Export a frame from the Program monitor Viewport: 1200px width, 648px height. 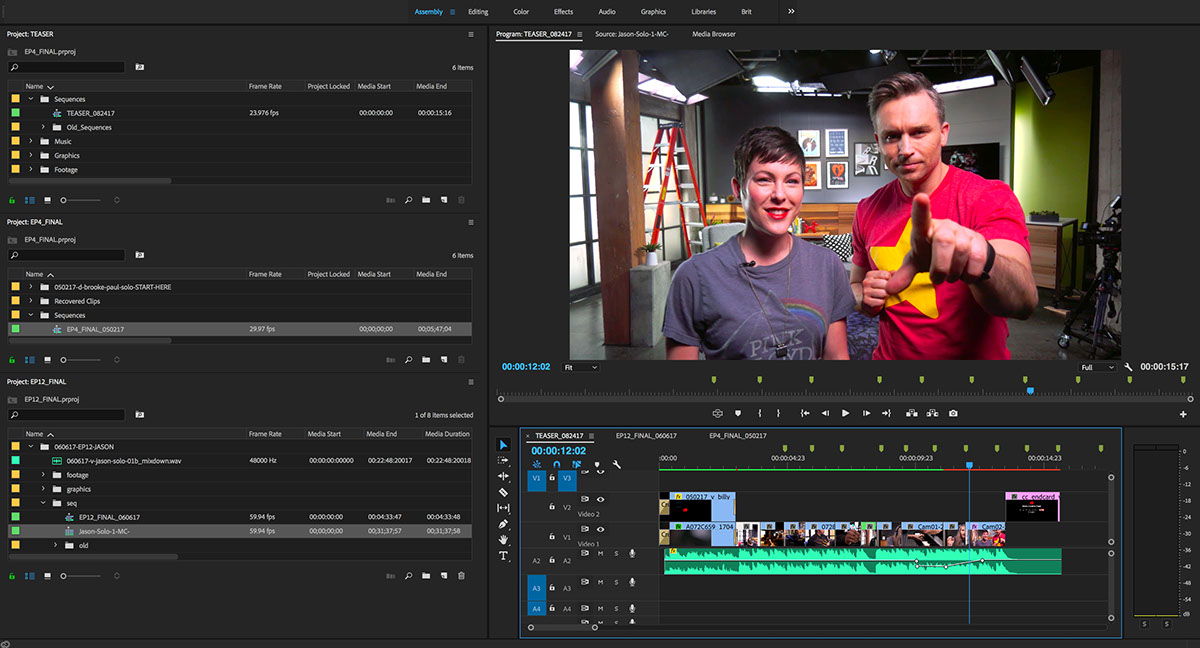pyautogui.click(x=954, y=412)
